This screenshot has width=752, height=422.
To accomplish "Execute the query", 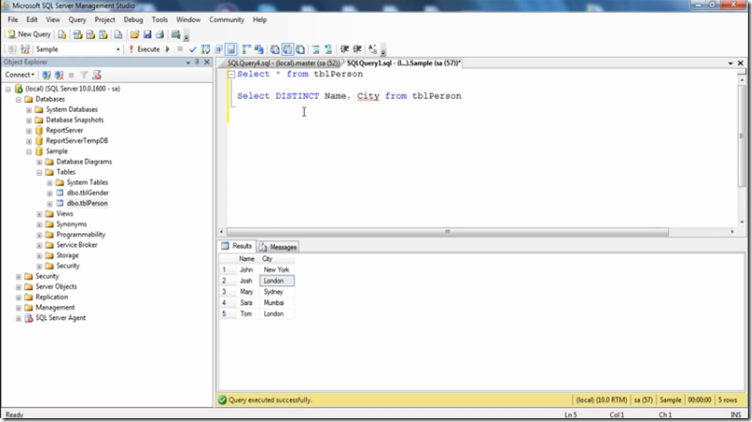I will pyautogui.click(x=144, y=49).
